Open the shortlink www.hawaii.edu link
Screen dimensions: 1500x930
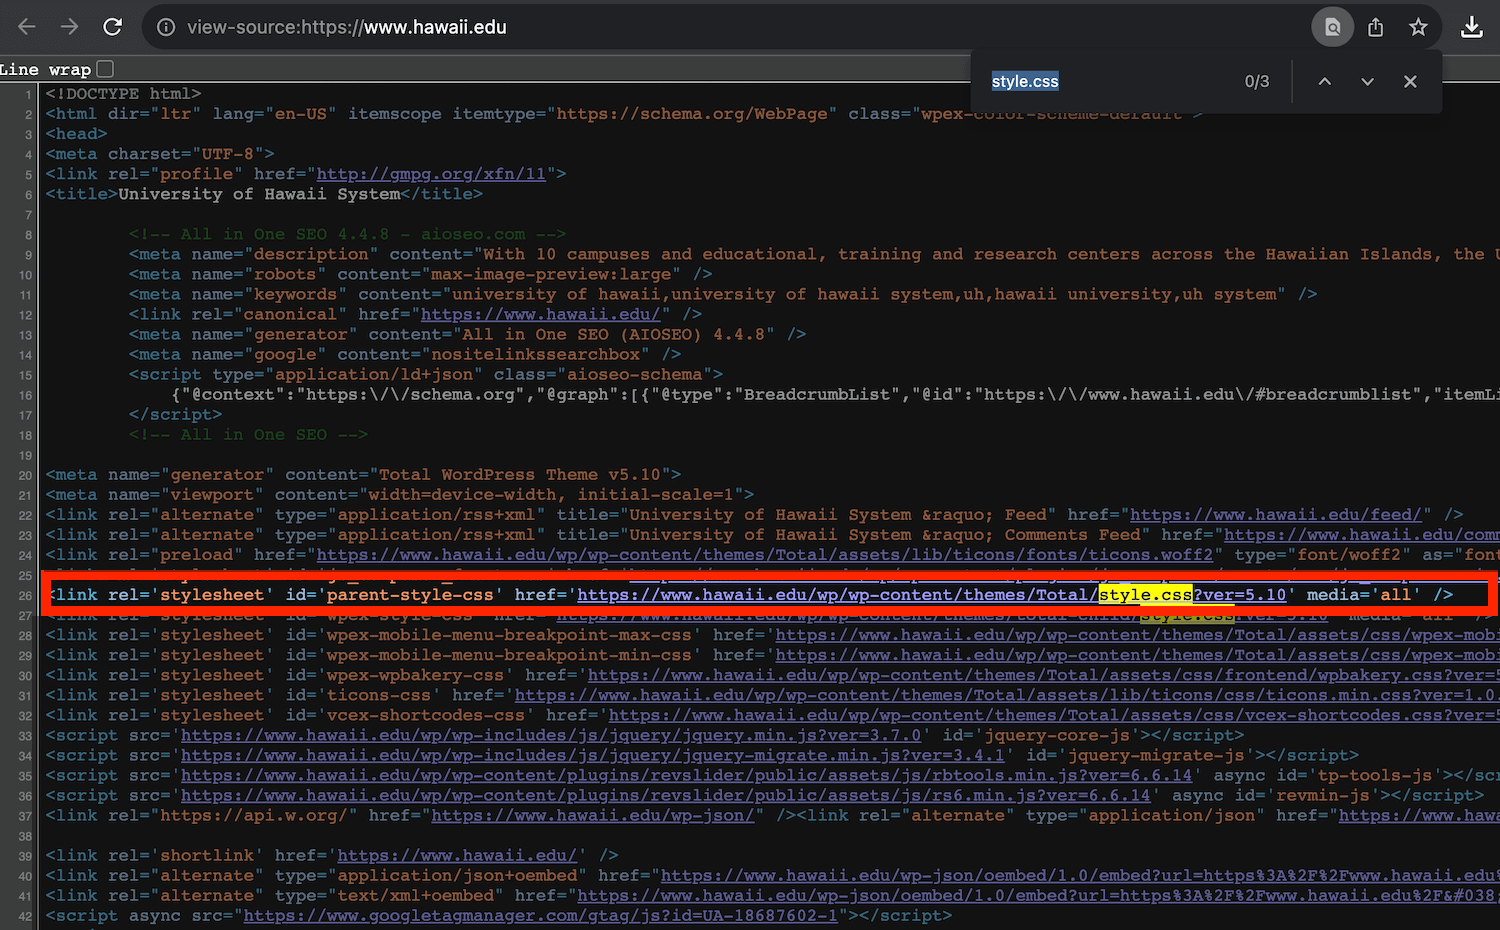click(457, 855)
